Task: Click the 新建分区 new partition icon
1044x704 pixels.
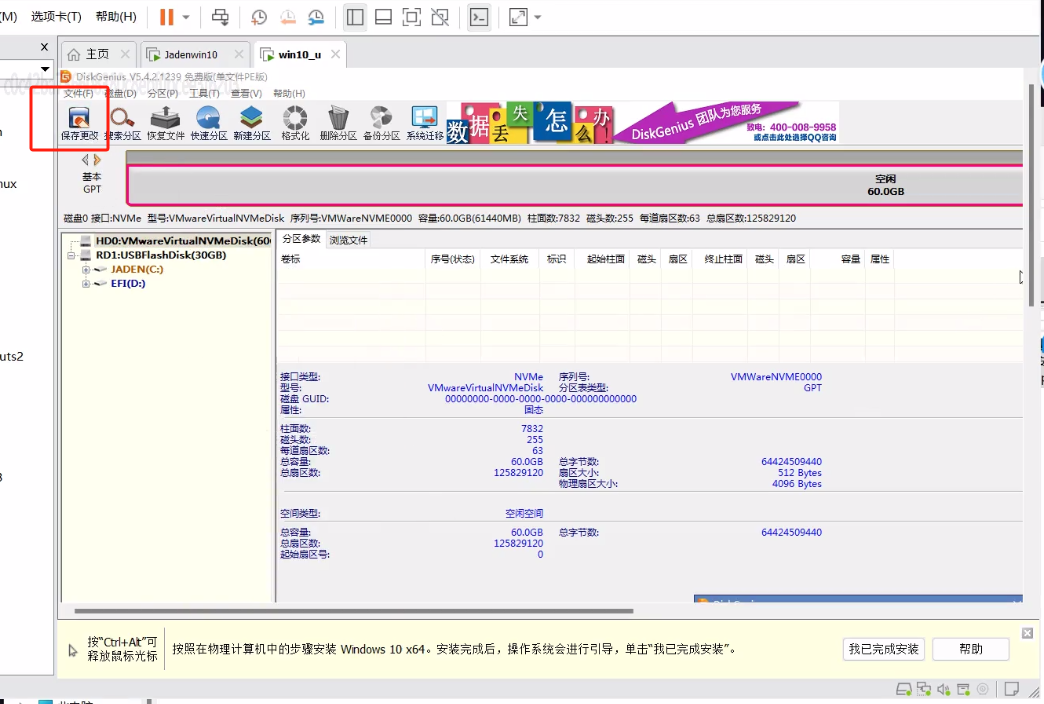Action: point(252,123)
